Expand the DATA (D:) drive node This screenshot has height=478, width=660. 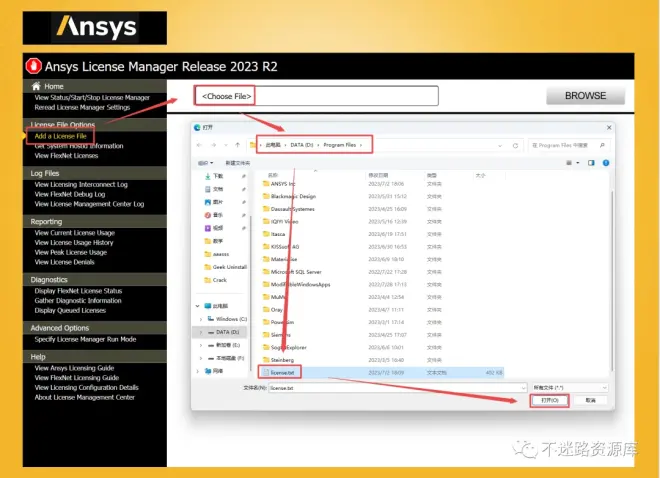click(201, 332)
